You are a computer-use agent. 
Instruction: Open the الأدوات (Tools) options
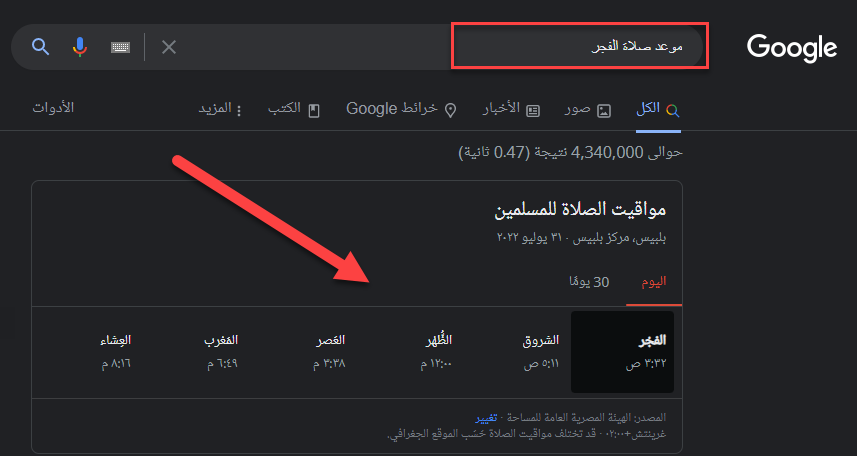53,108
